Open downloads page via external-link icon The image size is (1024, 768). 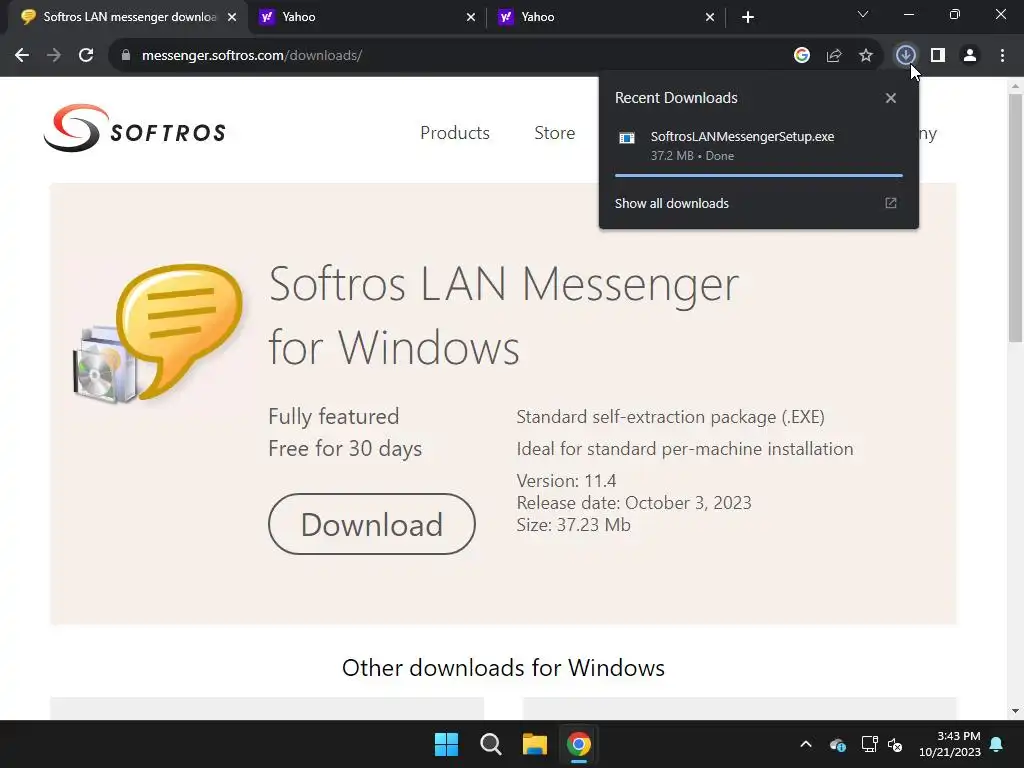point(891,203)
